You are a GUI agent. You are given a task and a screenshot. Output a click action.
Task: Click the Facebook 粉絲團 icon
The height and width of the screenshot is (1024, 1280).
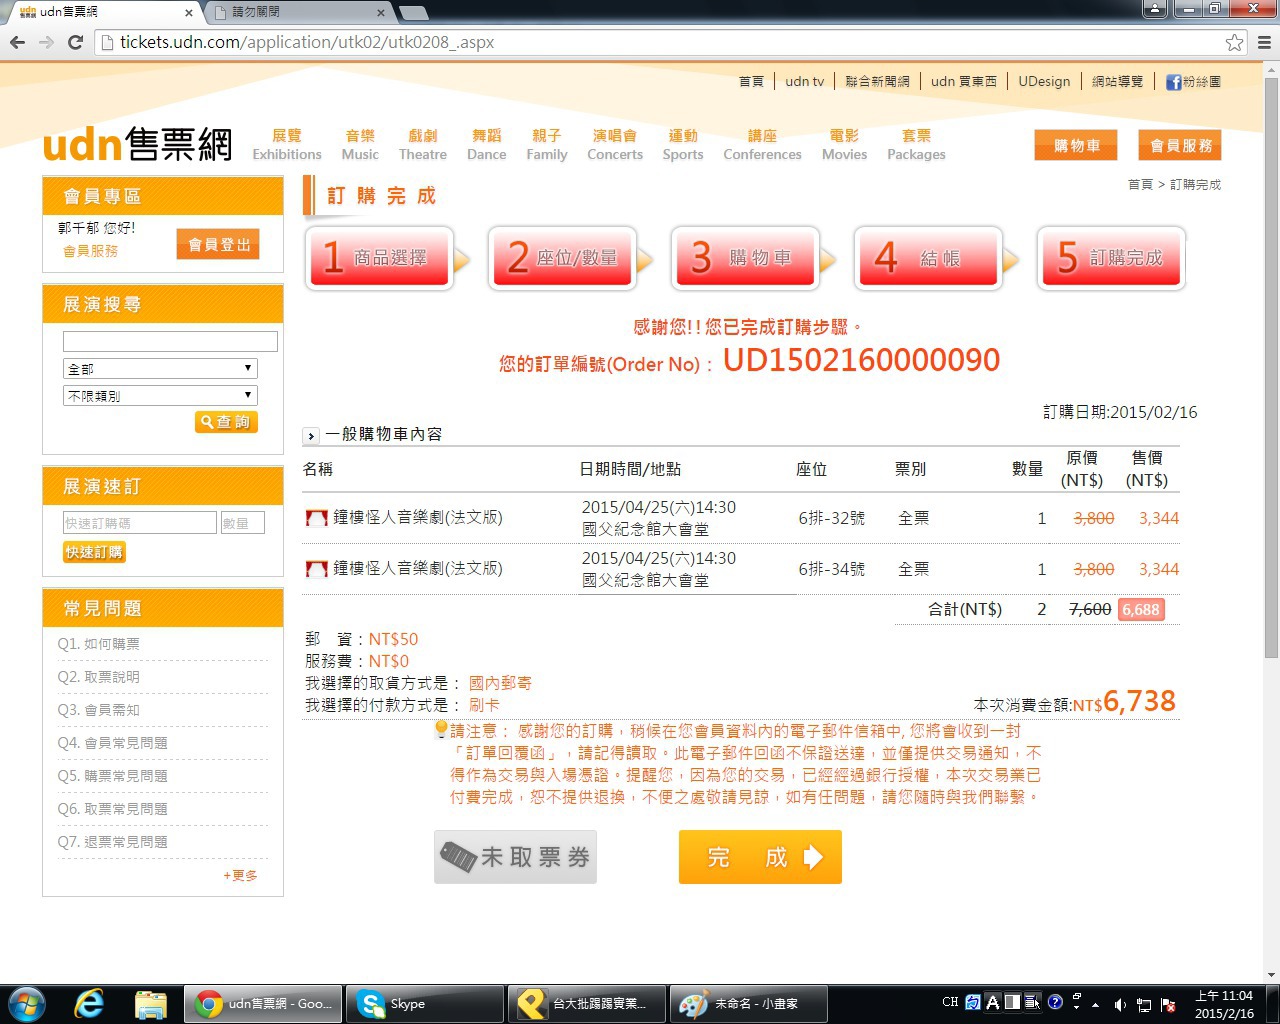pos(1173,82)
